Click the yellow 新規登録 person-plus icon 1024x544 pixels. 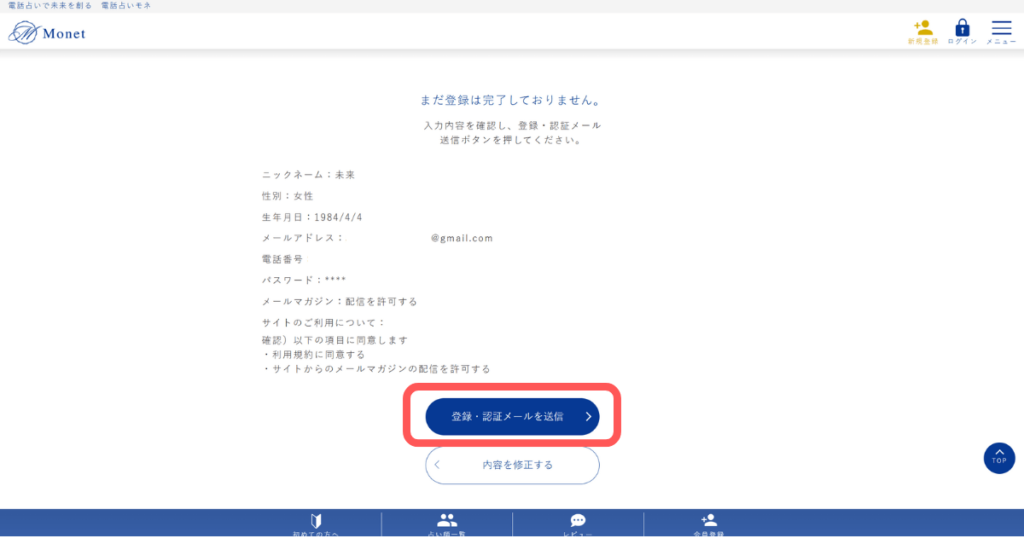[x=922, y=29]
